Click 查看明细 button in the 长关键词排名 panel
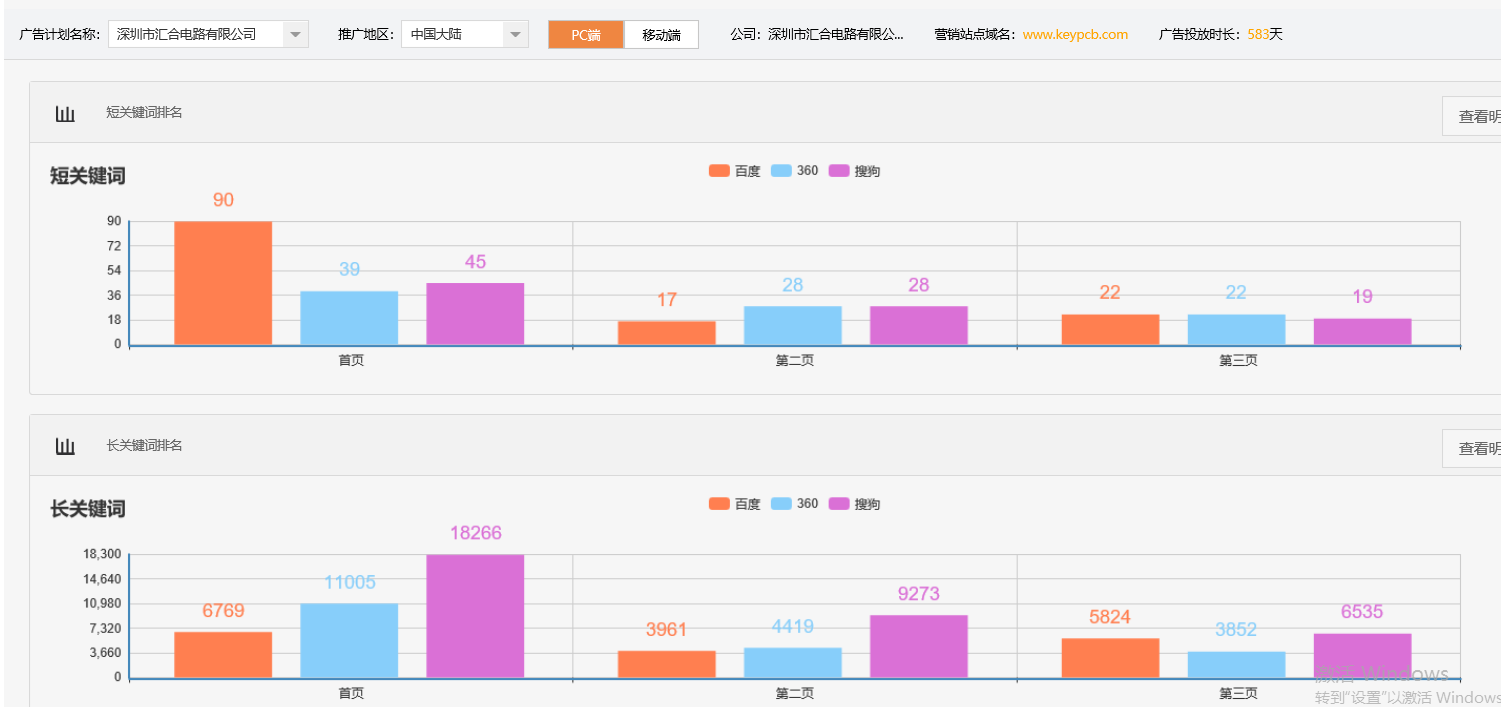The width and height of the screenshot is (1501, 707). point(1475,449)
